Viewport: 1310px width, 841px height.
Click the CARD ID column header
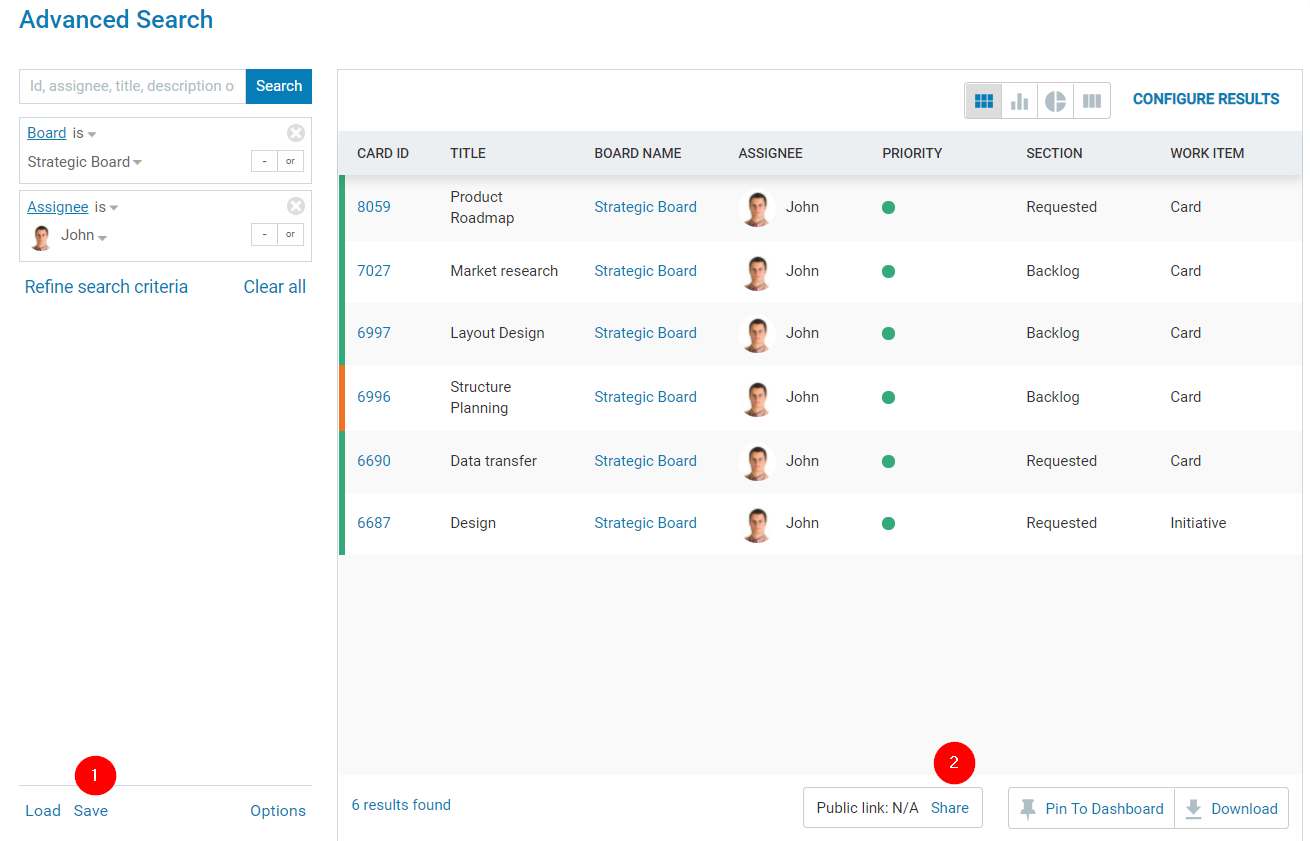tap(383, 153)
